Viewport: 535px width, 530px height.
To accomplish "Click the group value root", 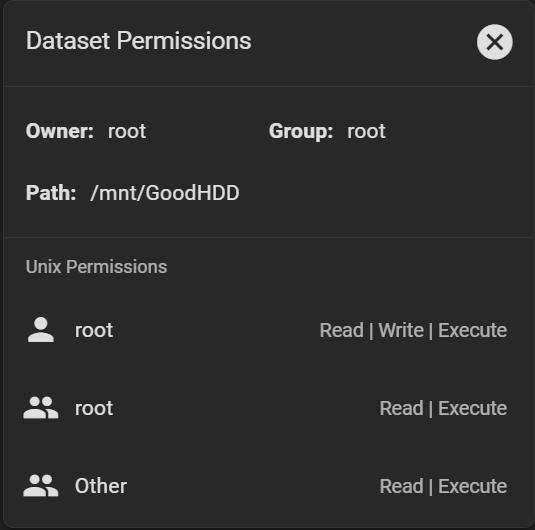I will coord(366,131).
